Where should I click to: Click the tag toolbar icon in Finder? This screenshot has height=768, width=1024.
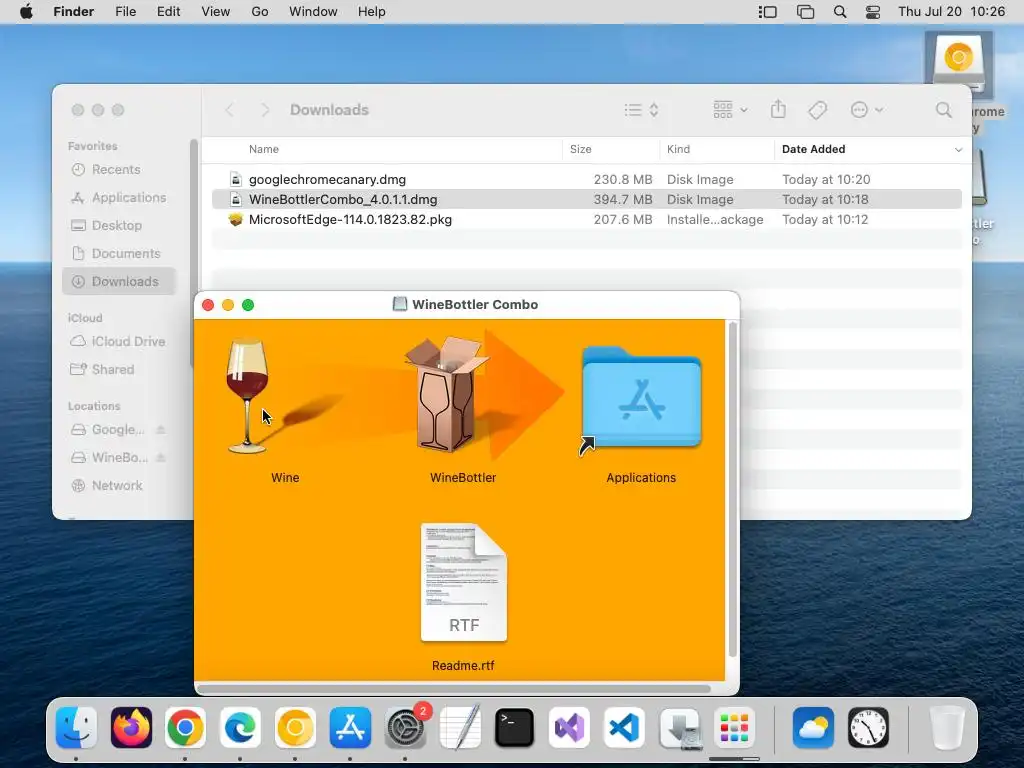tap(818, 110)
